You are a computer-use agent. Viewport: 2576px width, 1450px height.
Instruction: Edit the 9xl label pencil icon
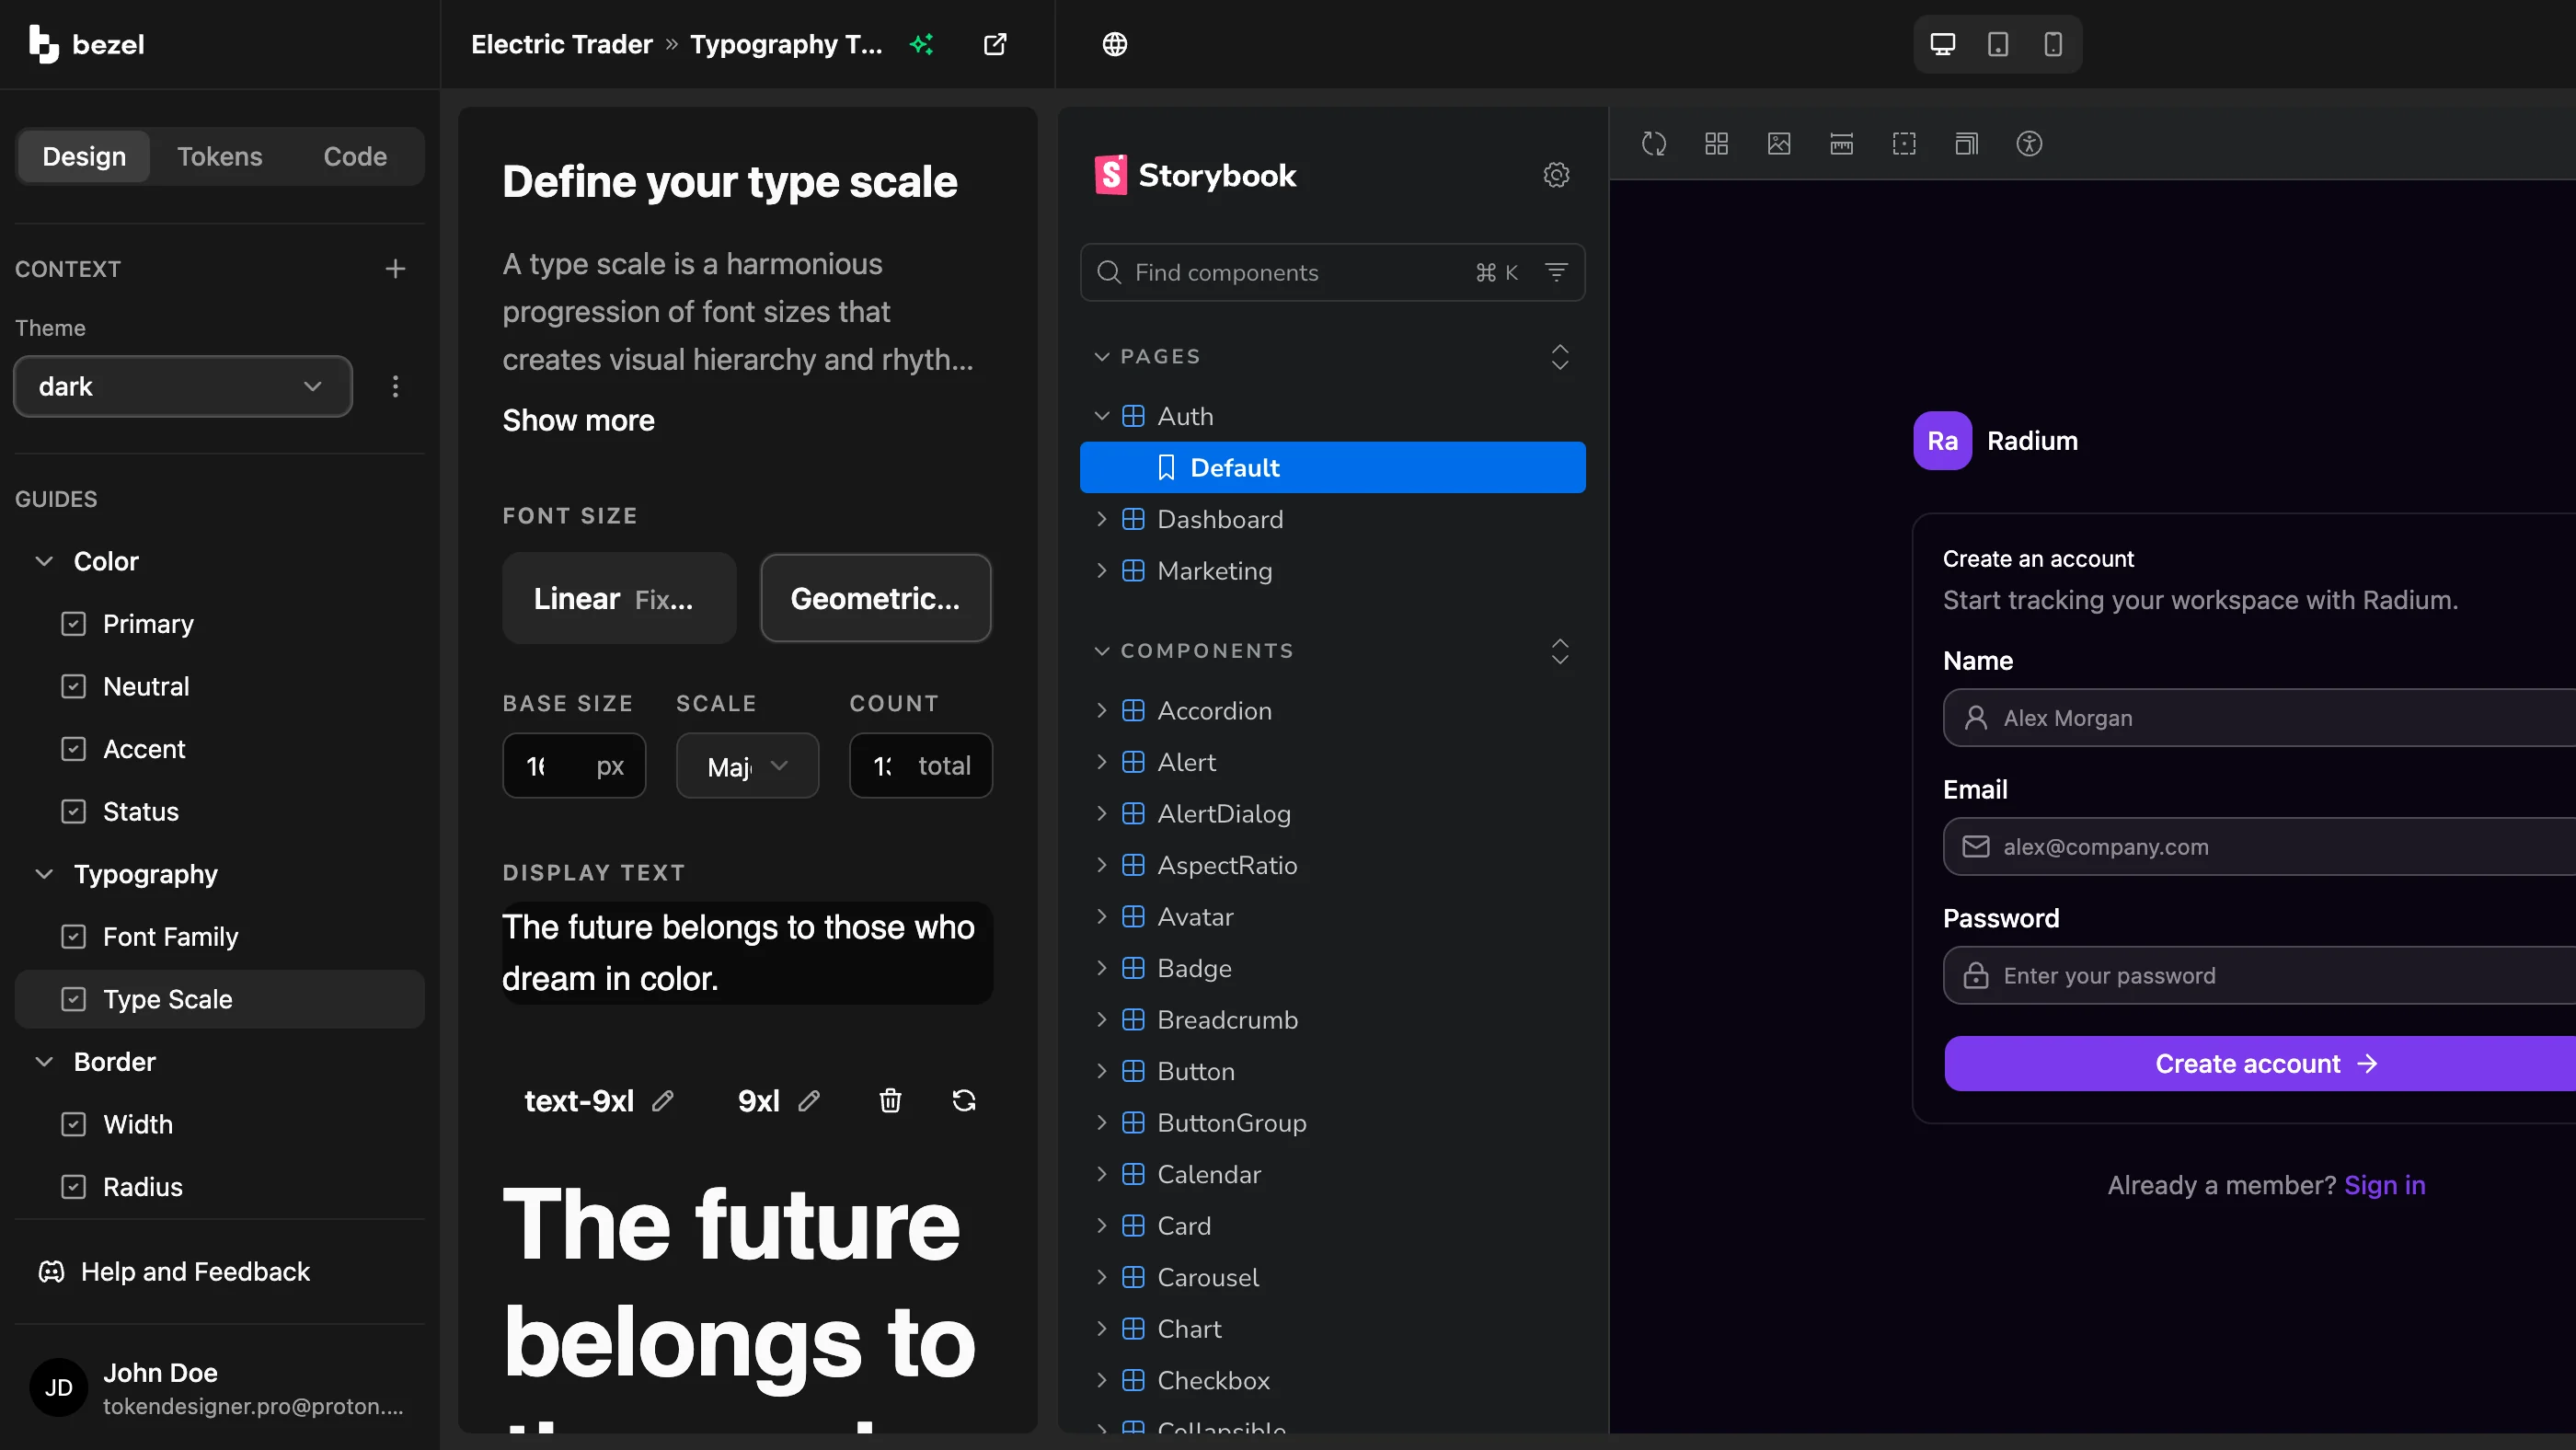pos(809,1101)
